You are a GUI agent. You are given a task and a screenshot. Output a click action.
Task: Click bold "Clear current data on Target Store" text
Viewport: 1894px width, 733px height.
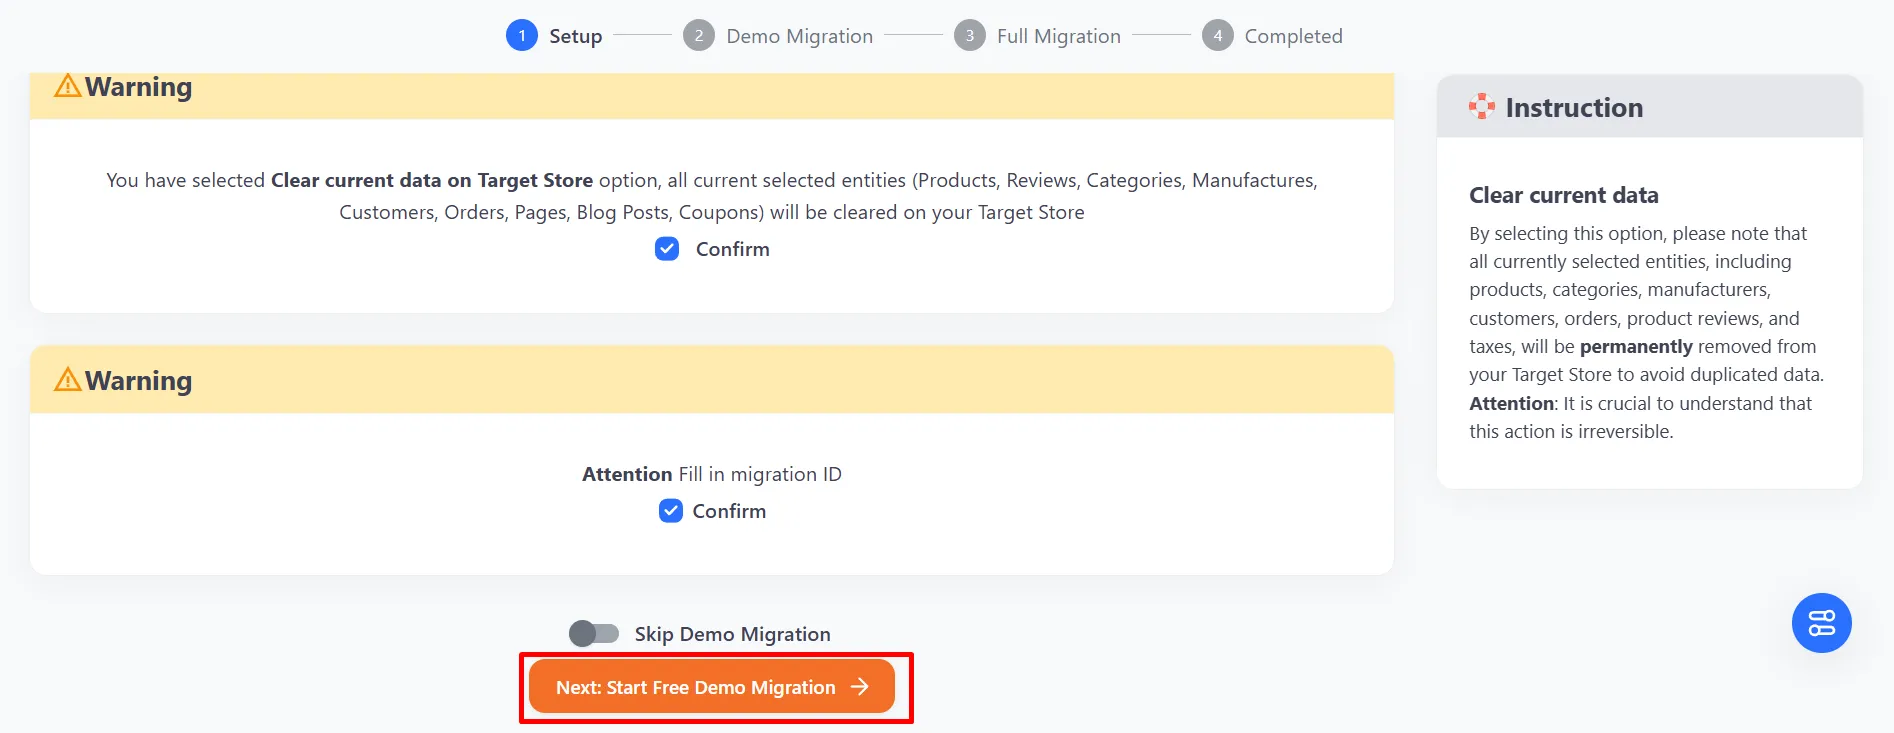coord(432,180)
